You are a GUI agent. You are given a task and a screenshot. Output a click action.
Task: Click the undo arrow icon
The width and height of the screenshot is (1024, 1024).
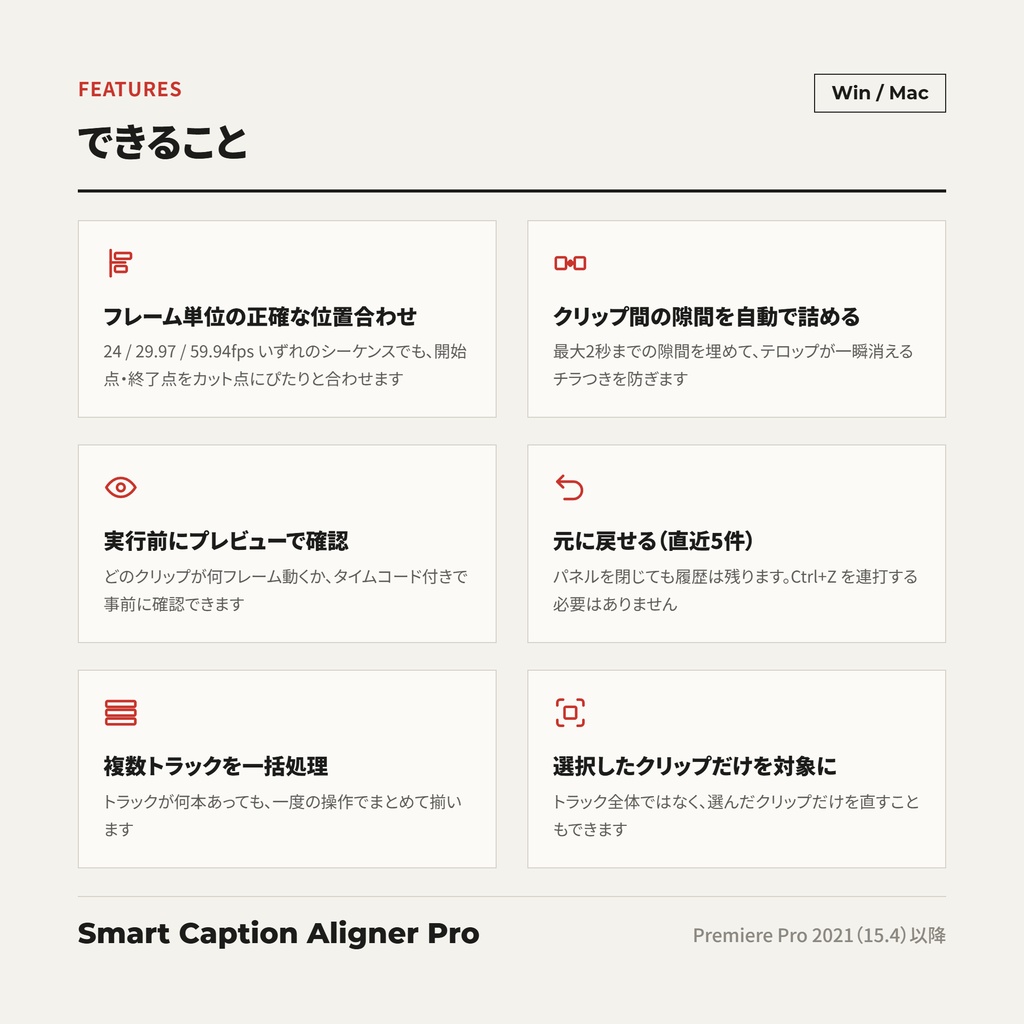point(569,487)
